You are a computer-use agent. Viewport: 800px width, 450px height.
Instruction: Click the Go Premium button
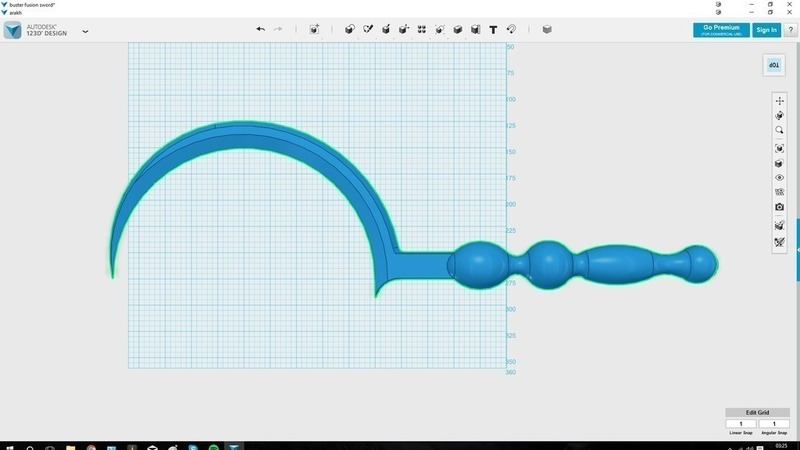[720, 30]
